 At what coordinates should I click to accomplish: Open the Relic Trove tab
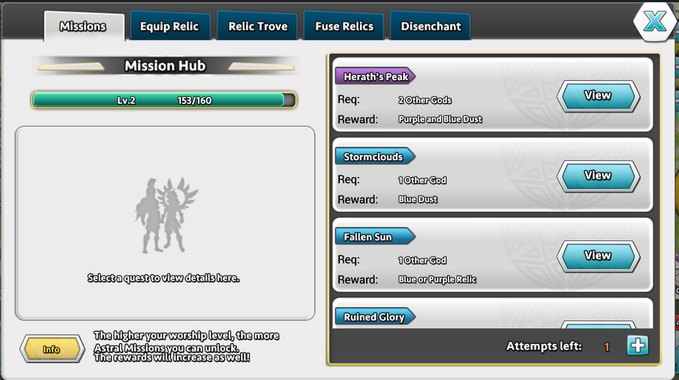[257, 26]
